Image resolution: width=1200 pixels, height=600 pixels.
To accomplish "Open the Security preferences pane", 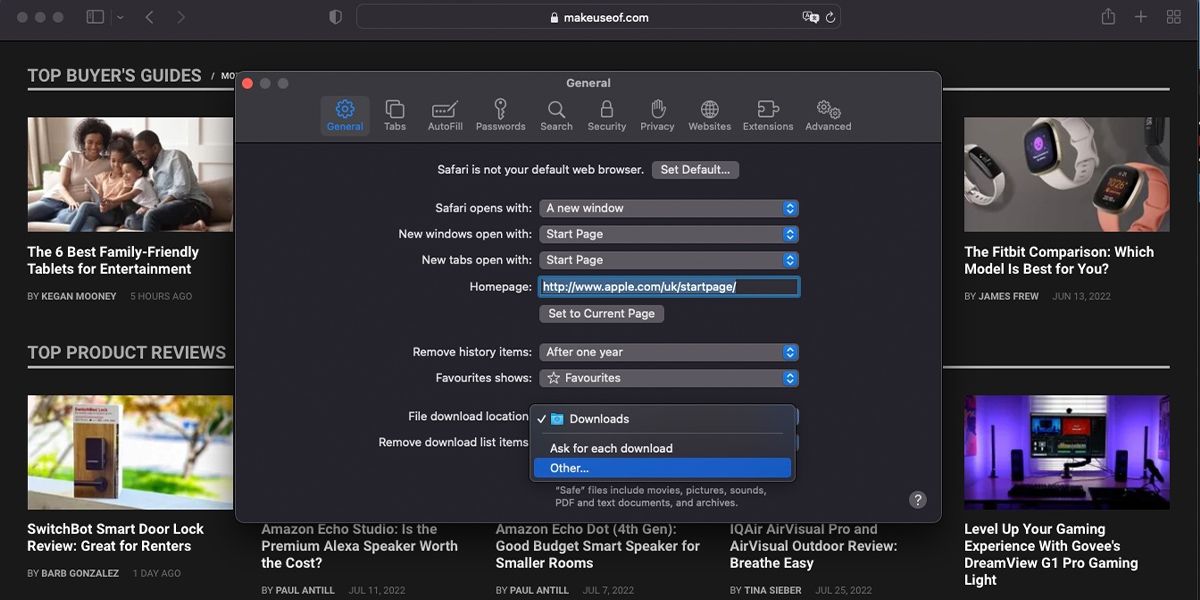I will (x=606, y=116).
